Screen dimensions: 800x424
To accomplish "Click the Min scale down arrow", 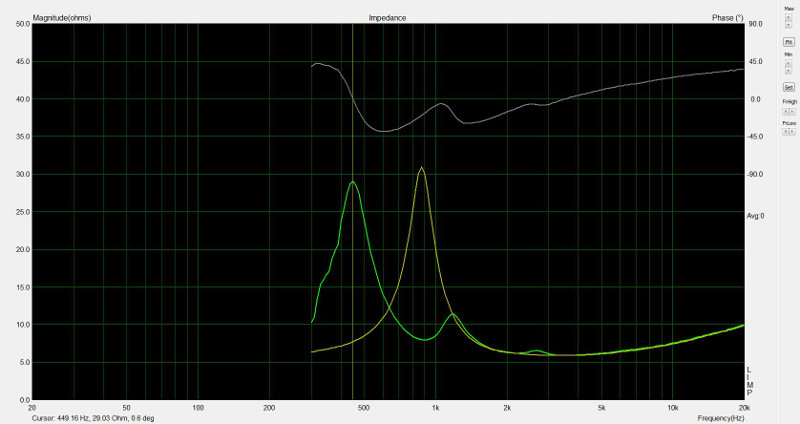I will pyautogui.click(x=788, y=70).
